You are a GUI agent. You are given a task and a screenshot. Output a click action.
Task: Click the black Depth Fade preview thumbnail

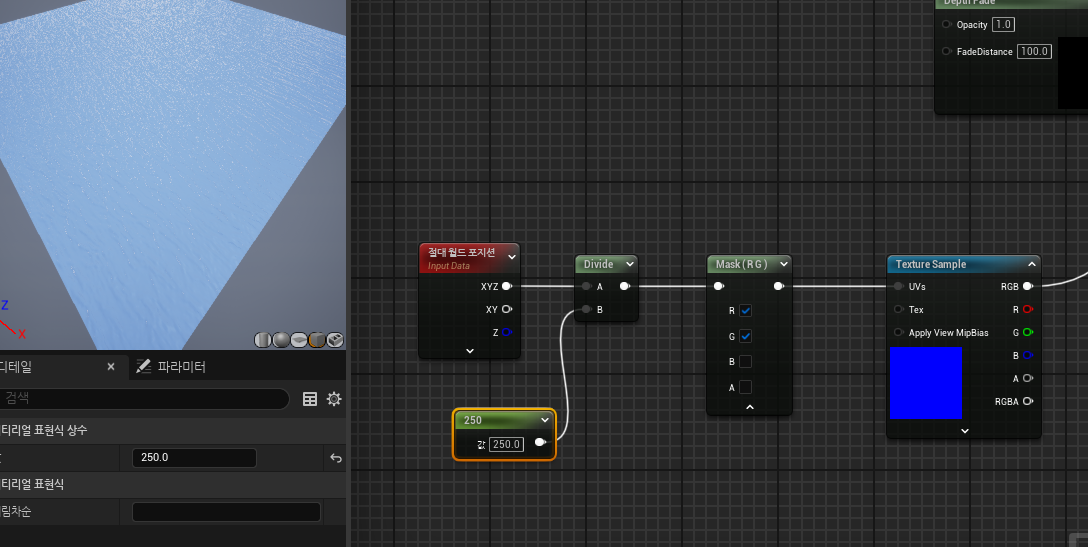coord(1073,73)
